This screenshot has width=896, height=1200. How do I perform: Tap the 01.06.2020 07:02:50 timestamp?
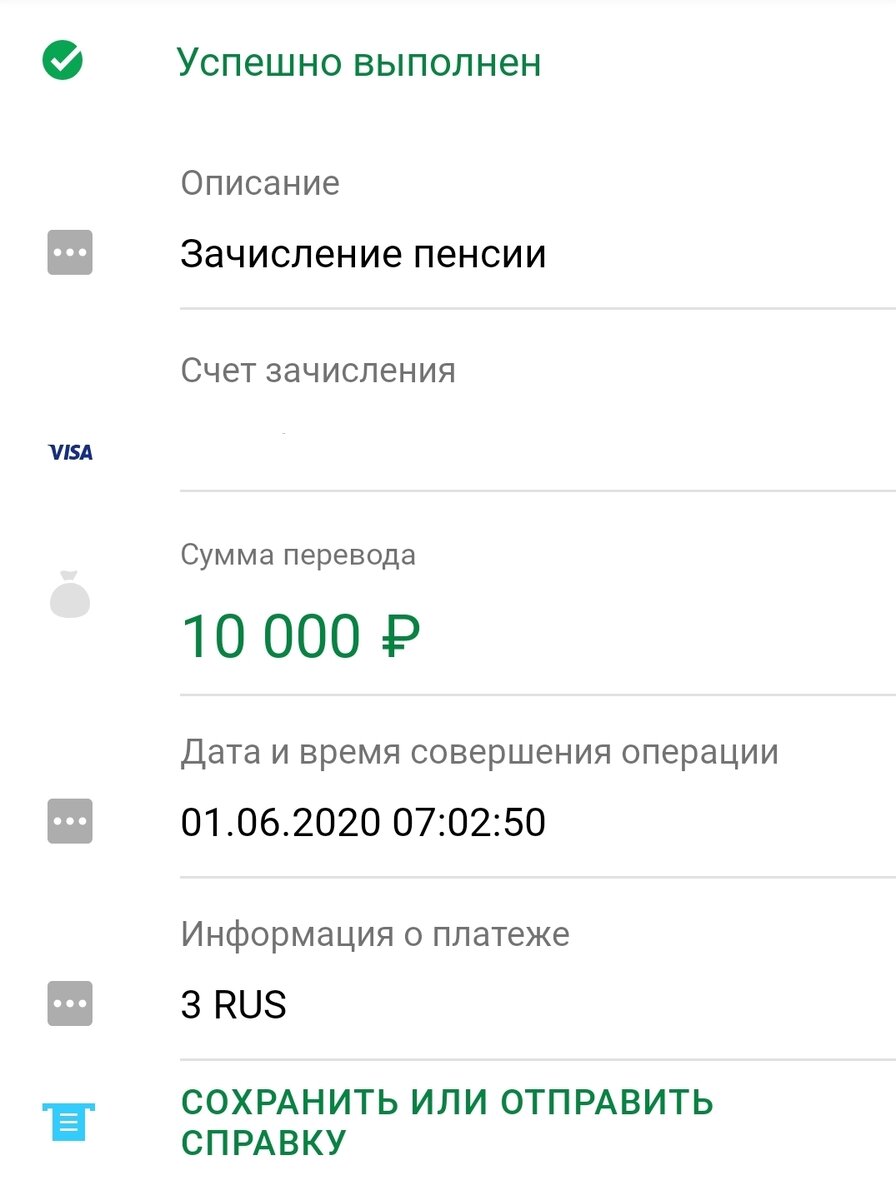click(363, 822)
